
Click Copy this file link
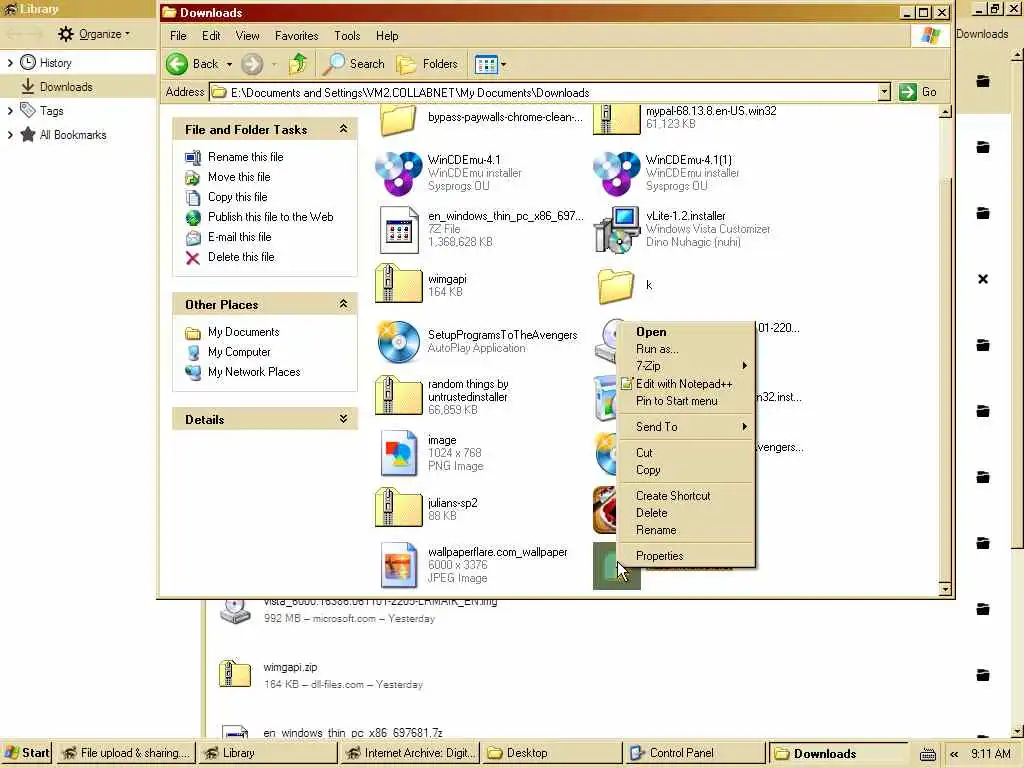[x=238, y=197]
